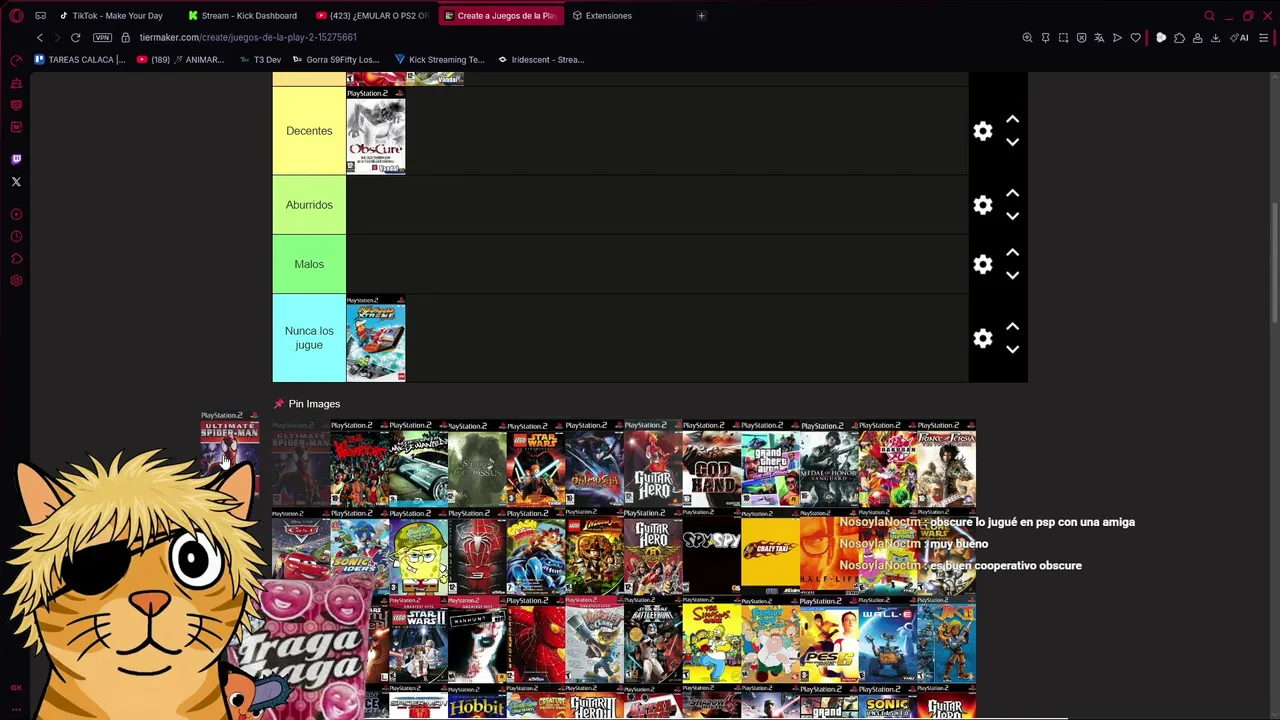Switch to Stream - Kick Dashboard tab

coord(244,16)
